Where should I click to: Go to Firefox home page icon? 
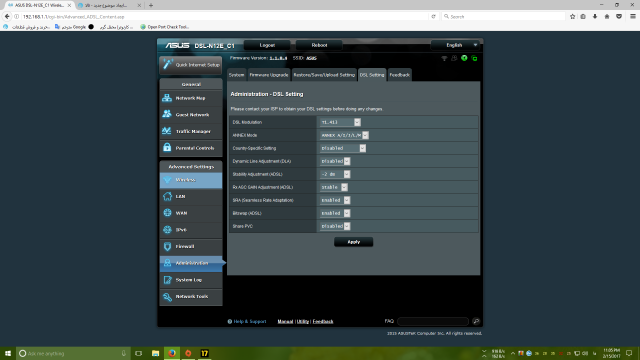(607, 16)
